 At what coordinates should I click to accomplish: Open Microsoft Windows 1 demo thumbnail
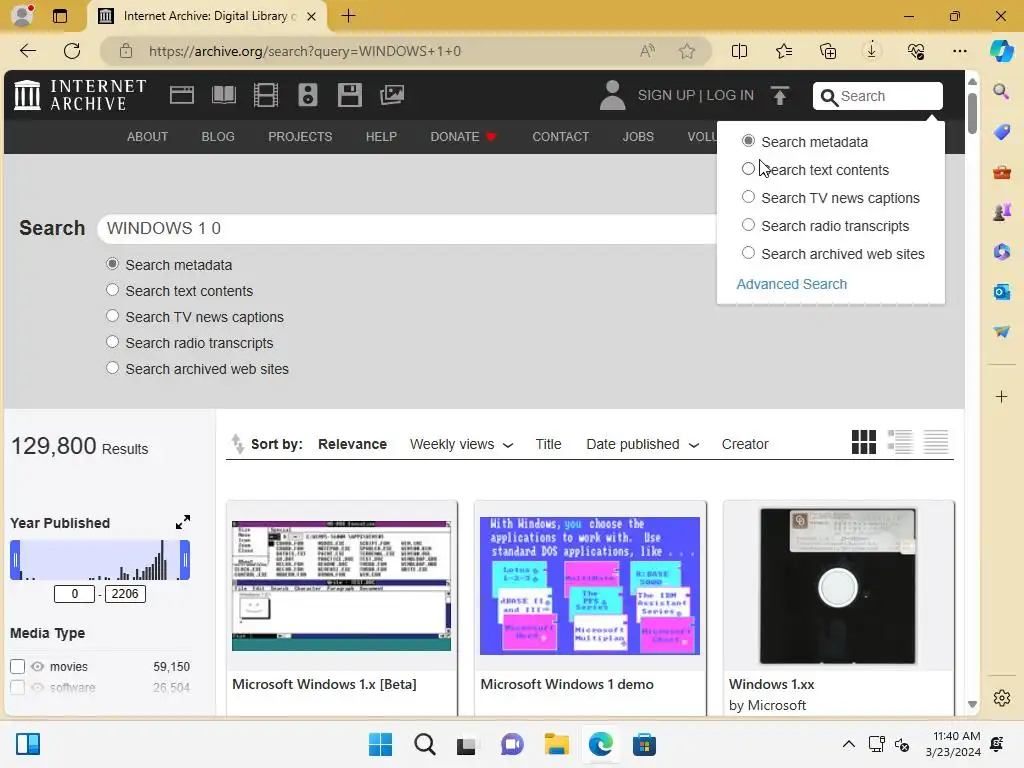pos(590,586)
